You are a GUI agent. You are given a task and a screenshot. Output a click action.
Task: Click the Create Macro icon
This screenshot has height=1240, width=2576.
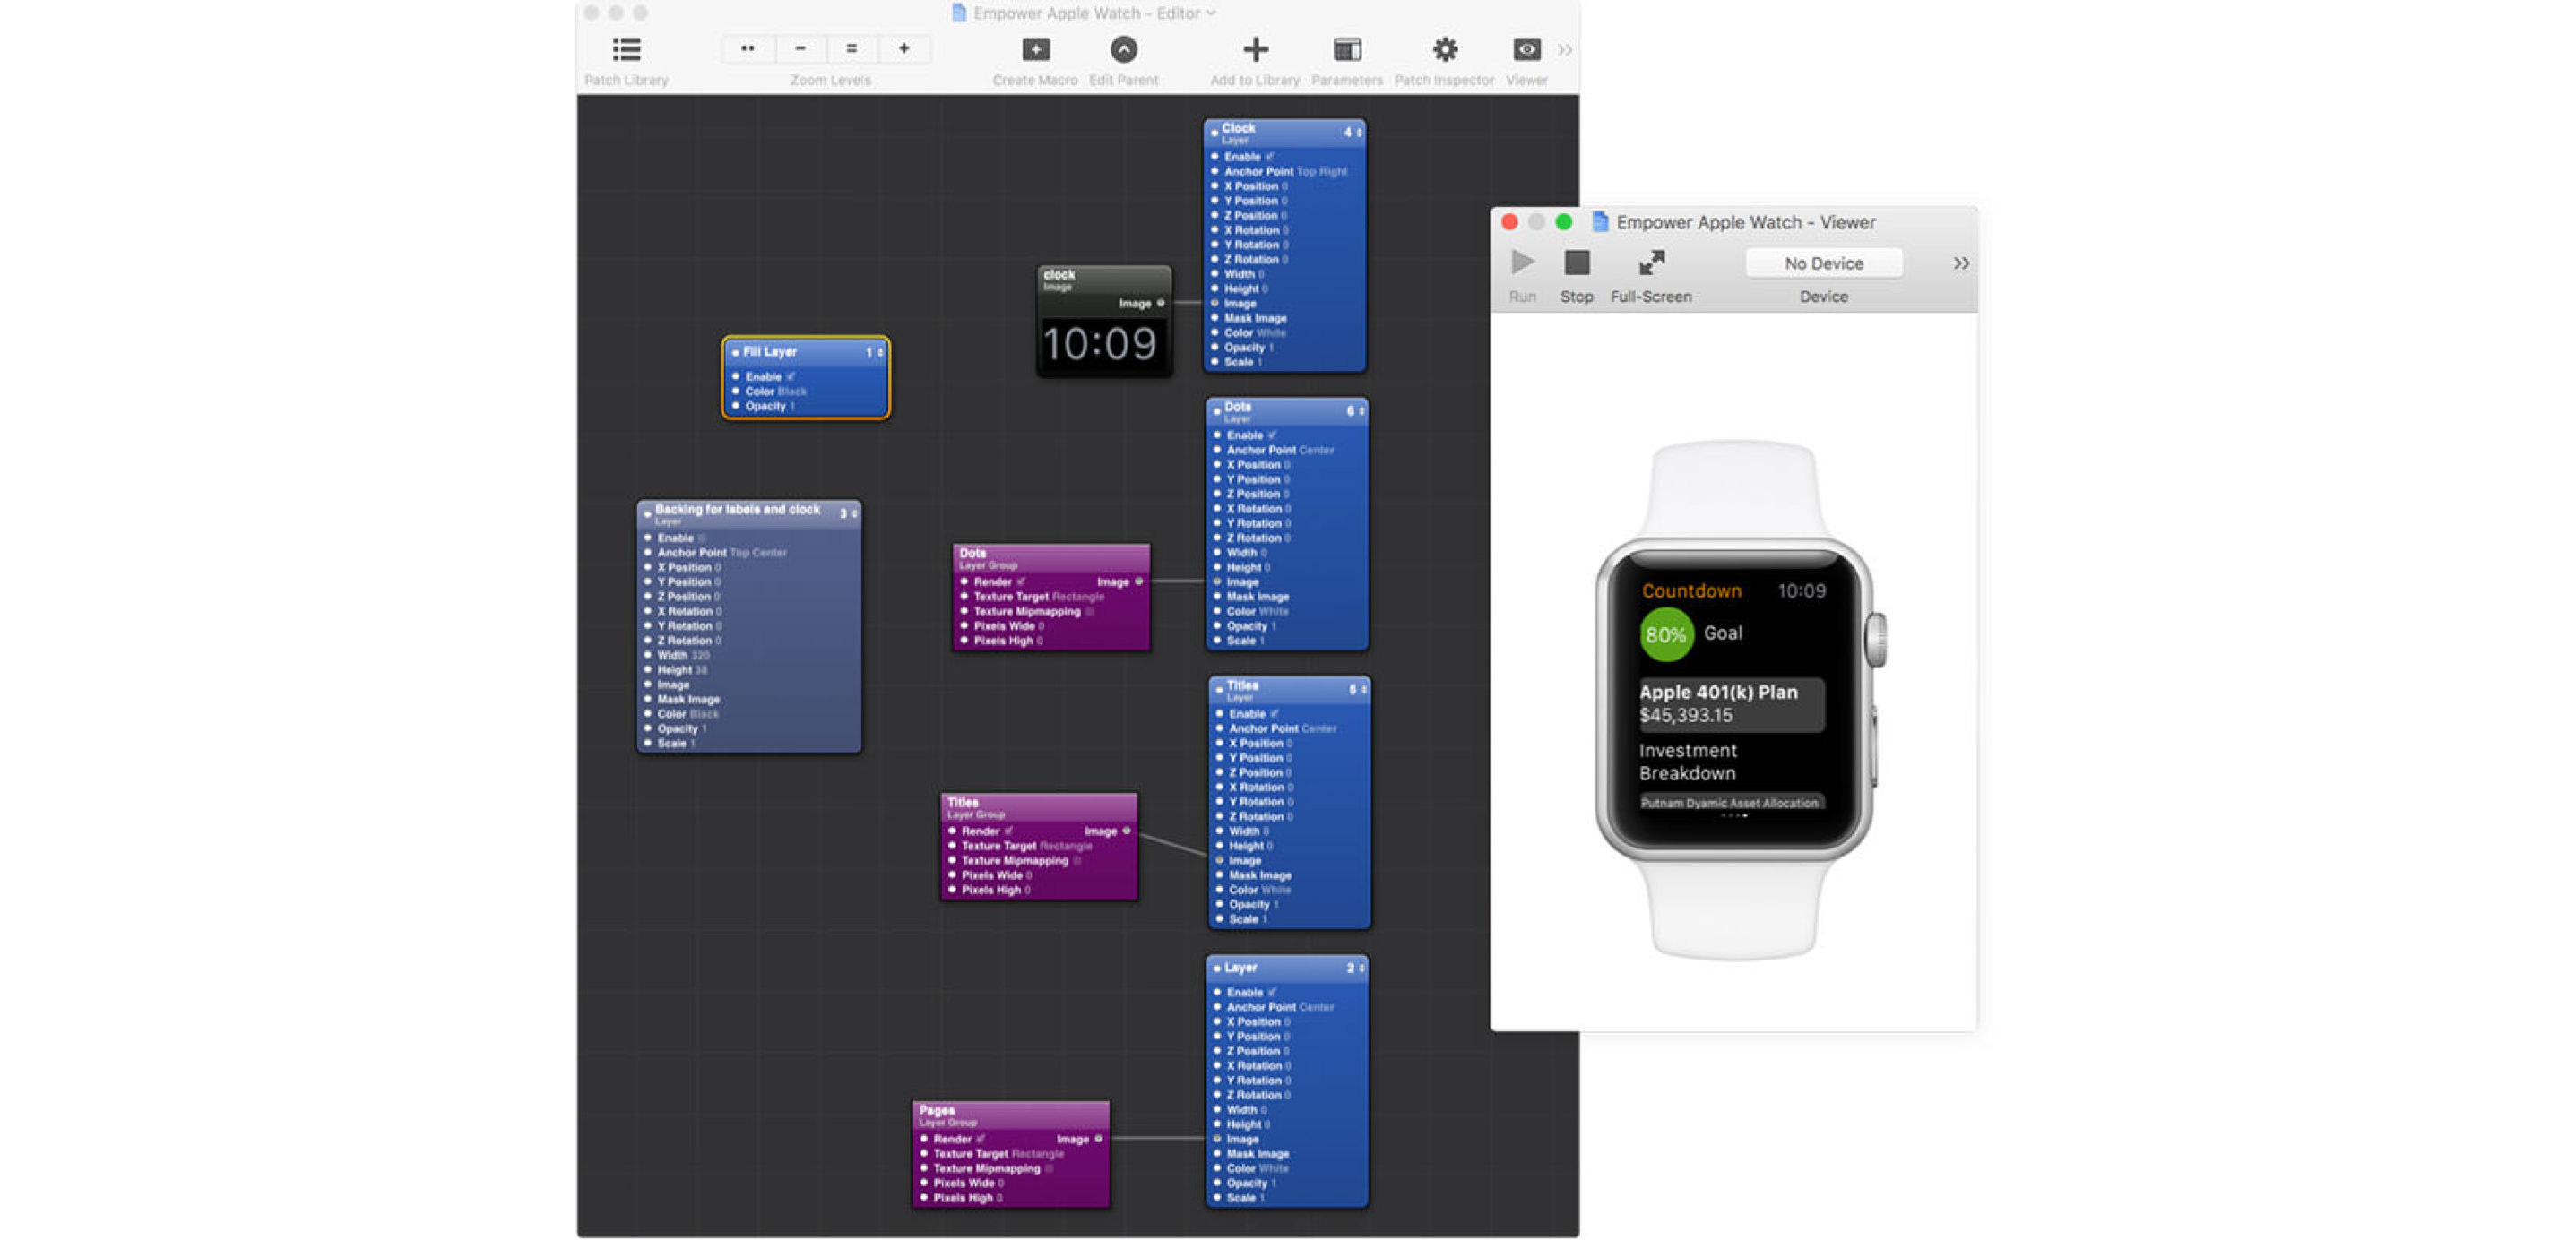click(x=1035, y=49)
